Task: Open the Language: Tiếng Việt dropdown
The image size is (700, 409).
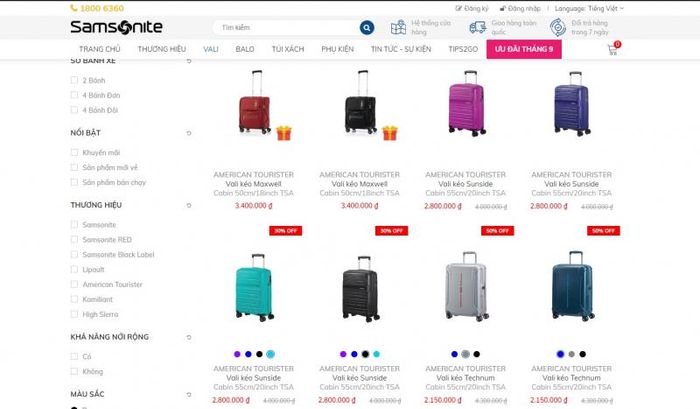Action: [x=589, y=8]
